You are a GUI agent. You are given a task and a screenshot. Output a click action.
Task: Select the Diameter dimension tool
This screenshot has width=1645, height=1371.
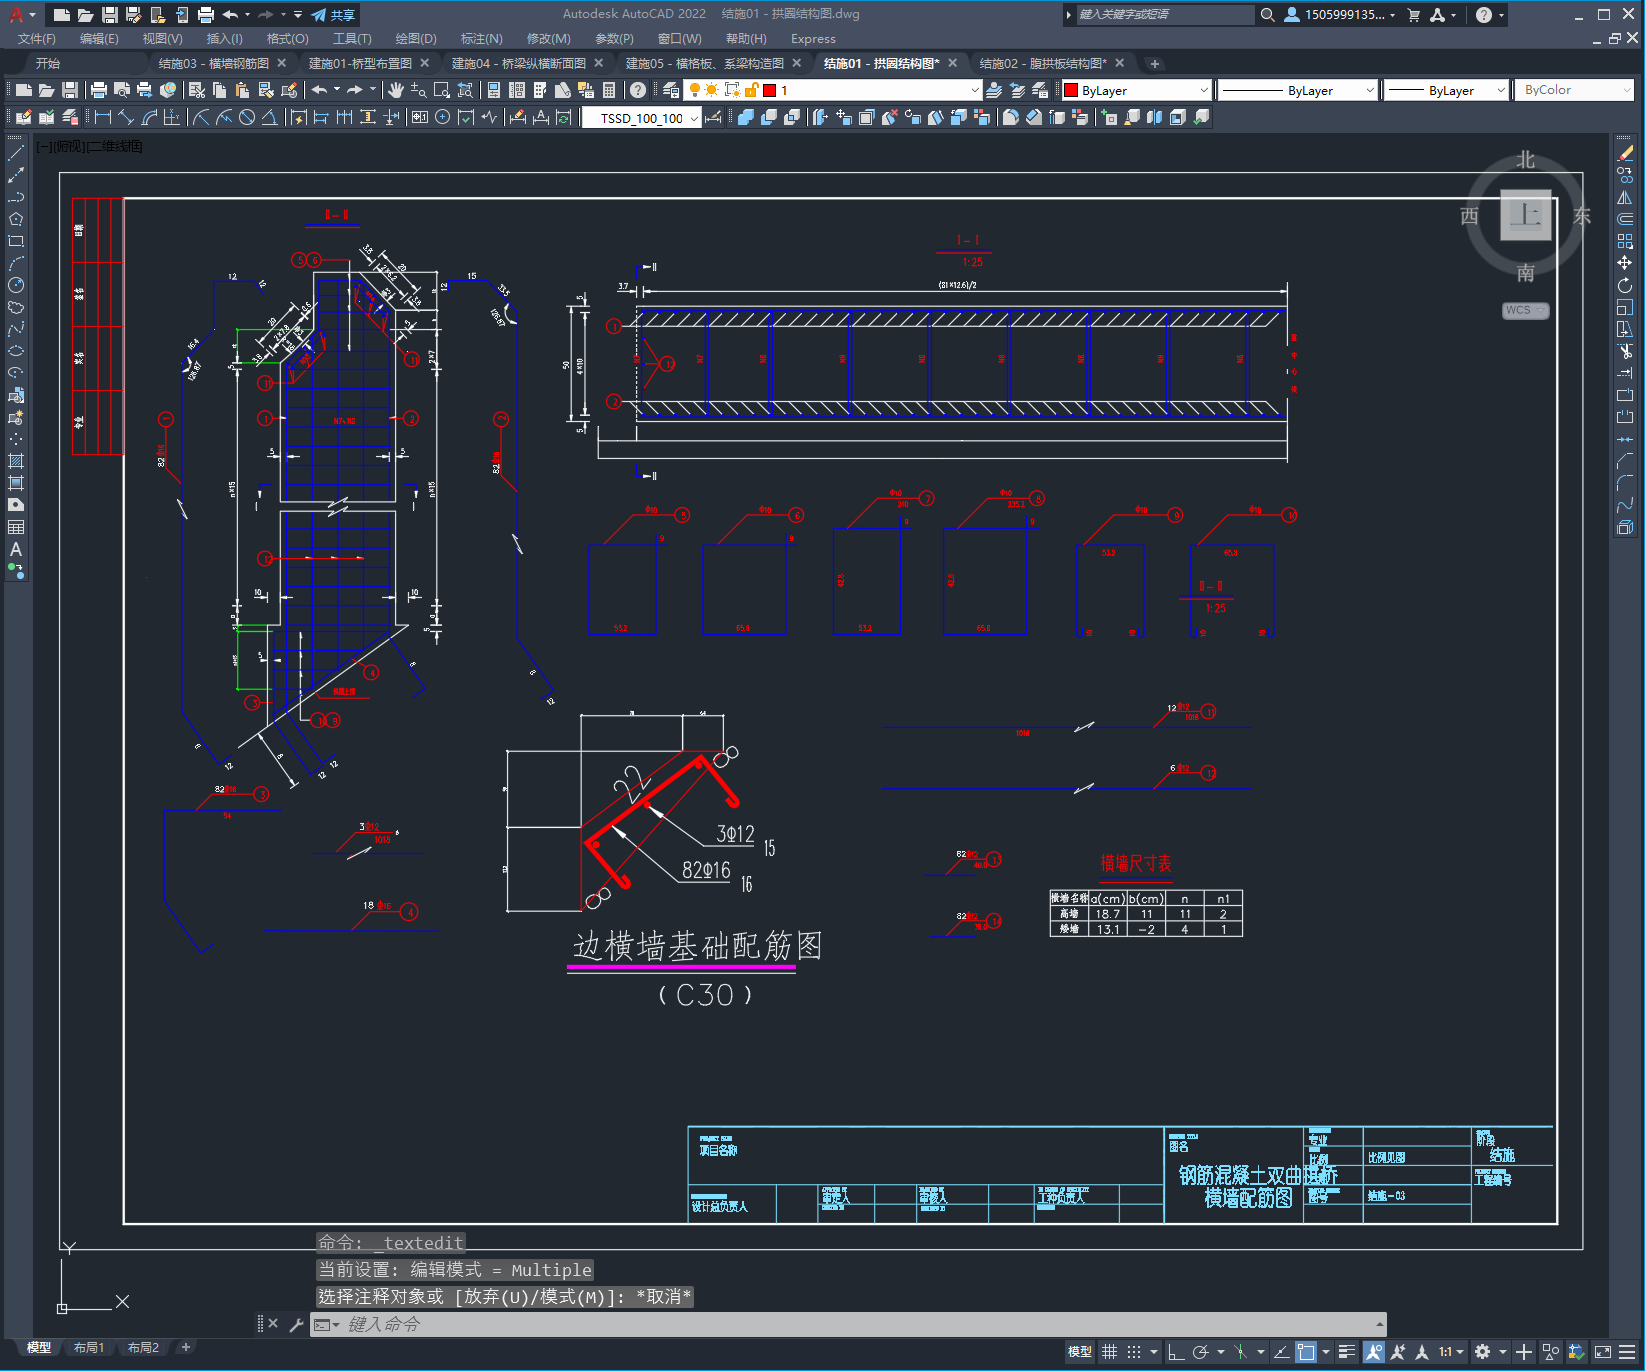pos(247,117)
